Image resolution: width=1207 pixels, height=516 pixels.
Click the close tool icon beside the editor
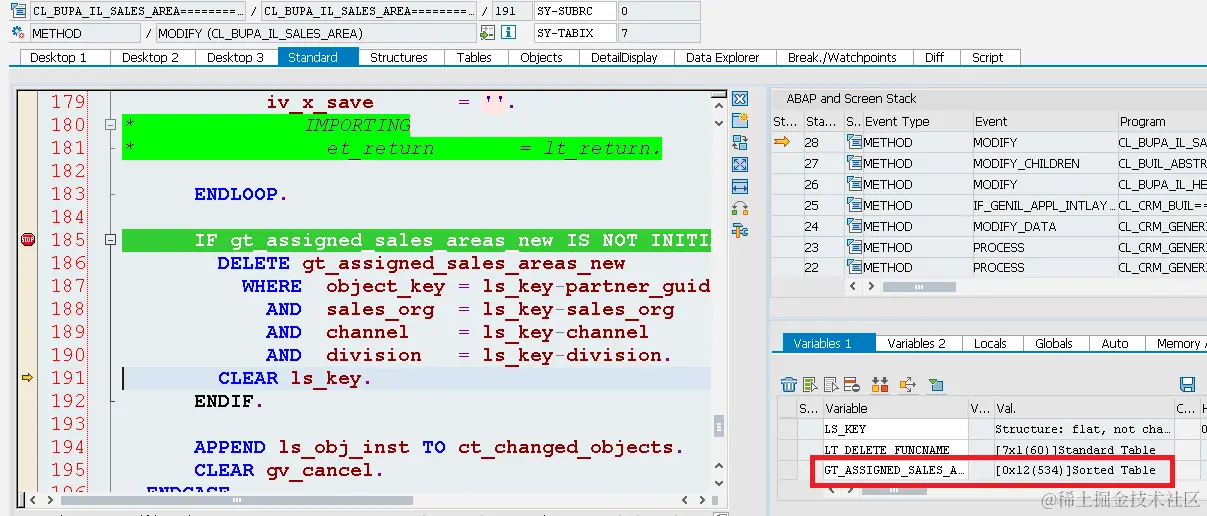tap(740, 99)
